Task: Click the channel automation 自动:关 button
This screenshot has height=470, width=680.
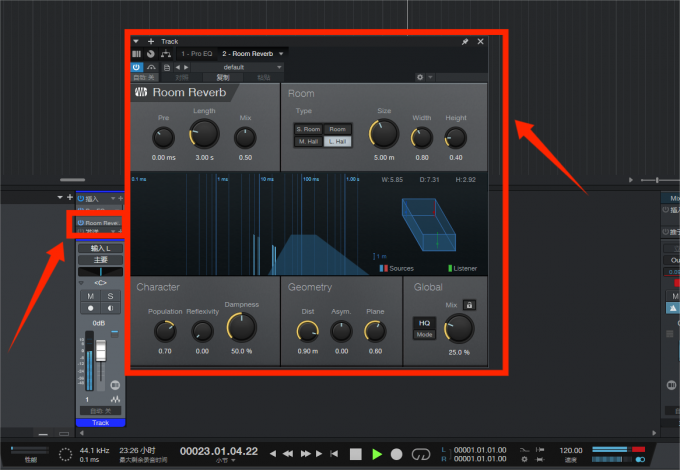Action: (x=100, y=411)
